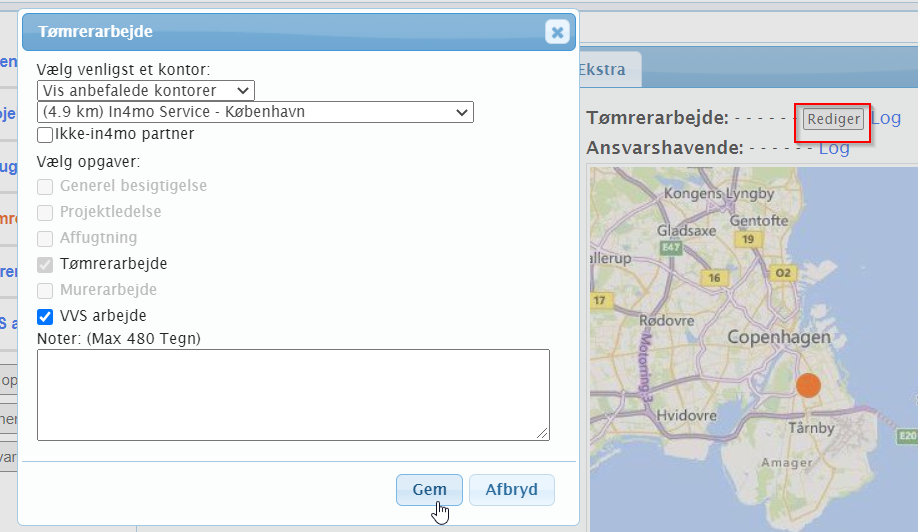Click the orange location marker on map
The height and width of the screenshot is (532, 918).
click(808, 385)
